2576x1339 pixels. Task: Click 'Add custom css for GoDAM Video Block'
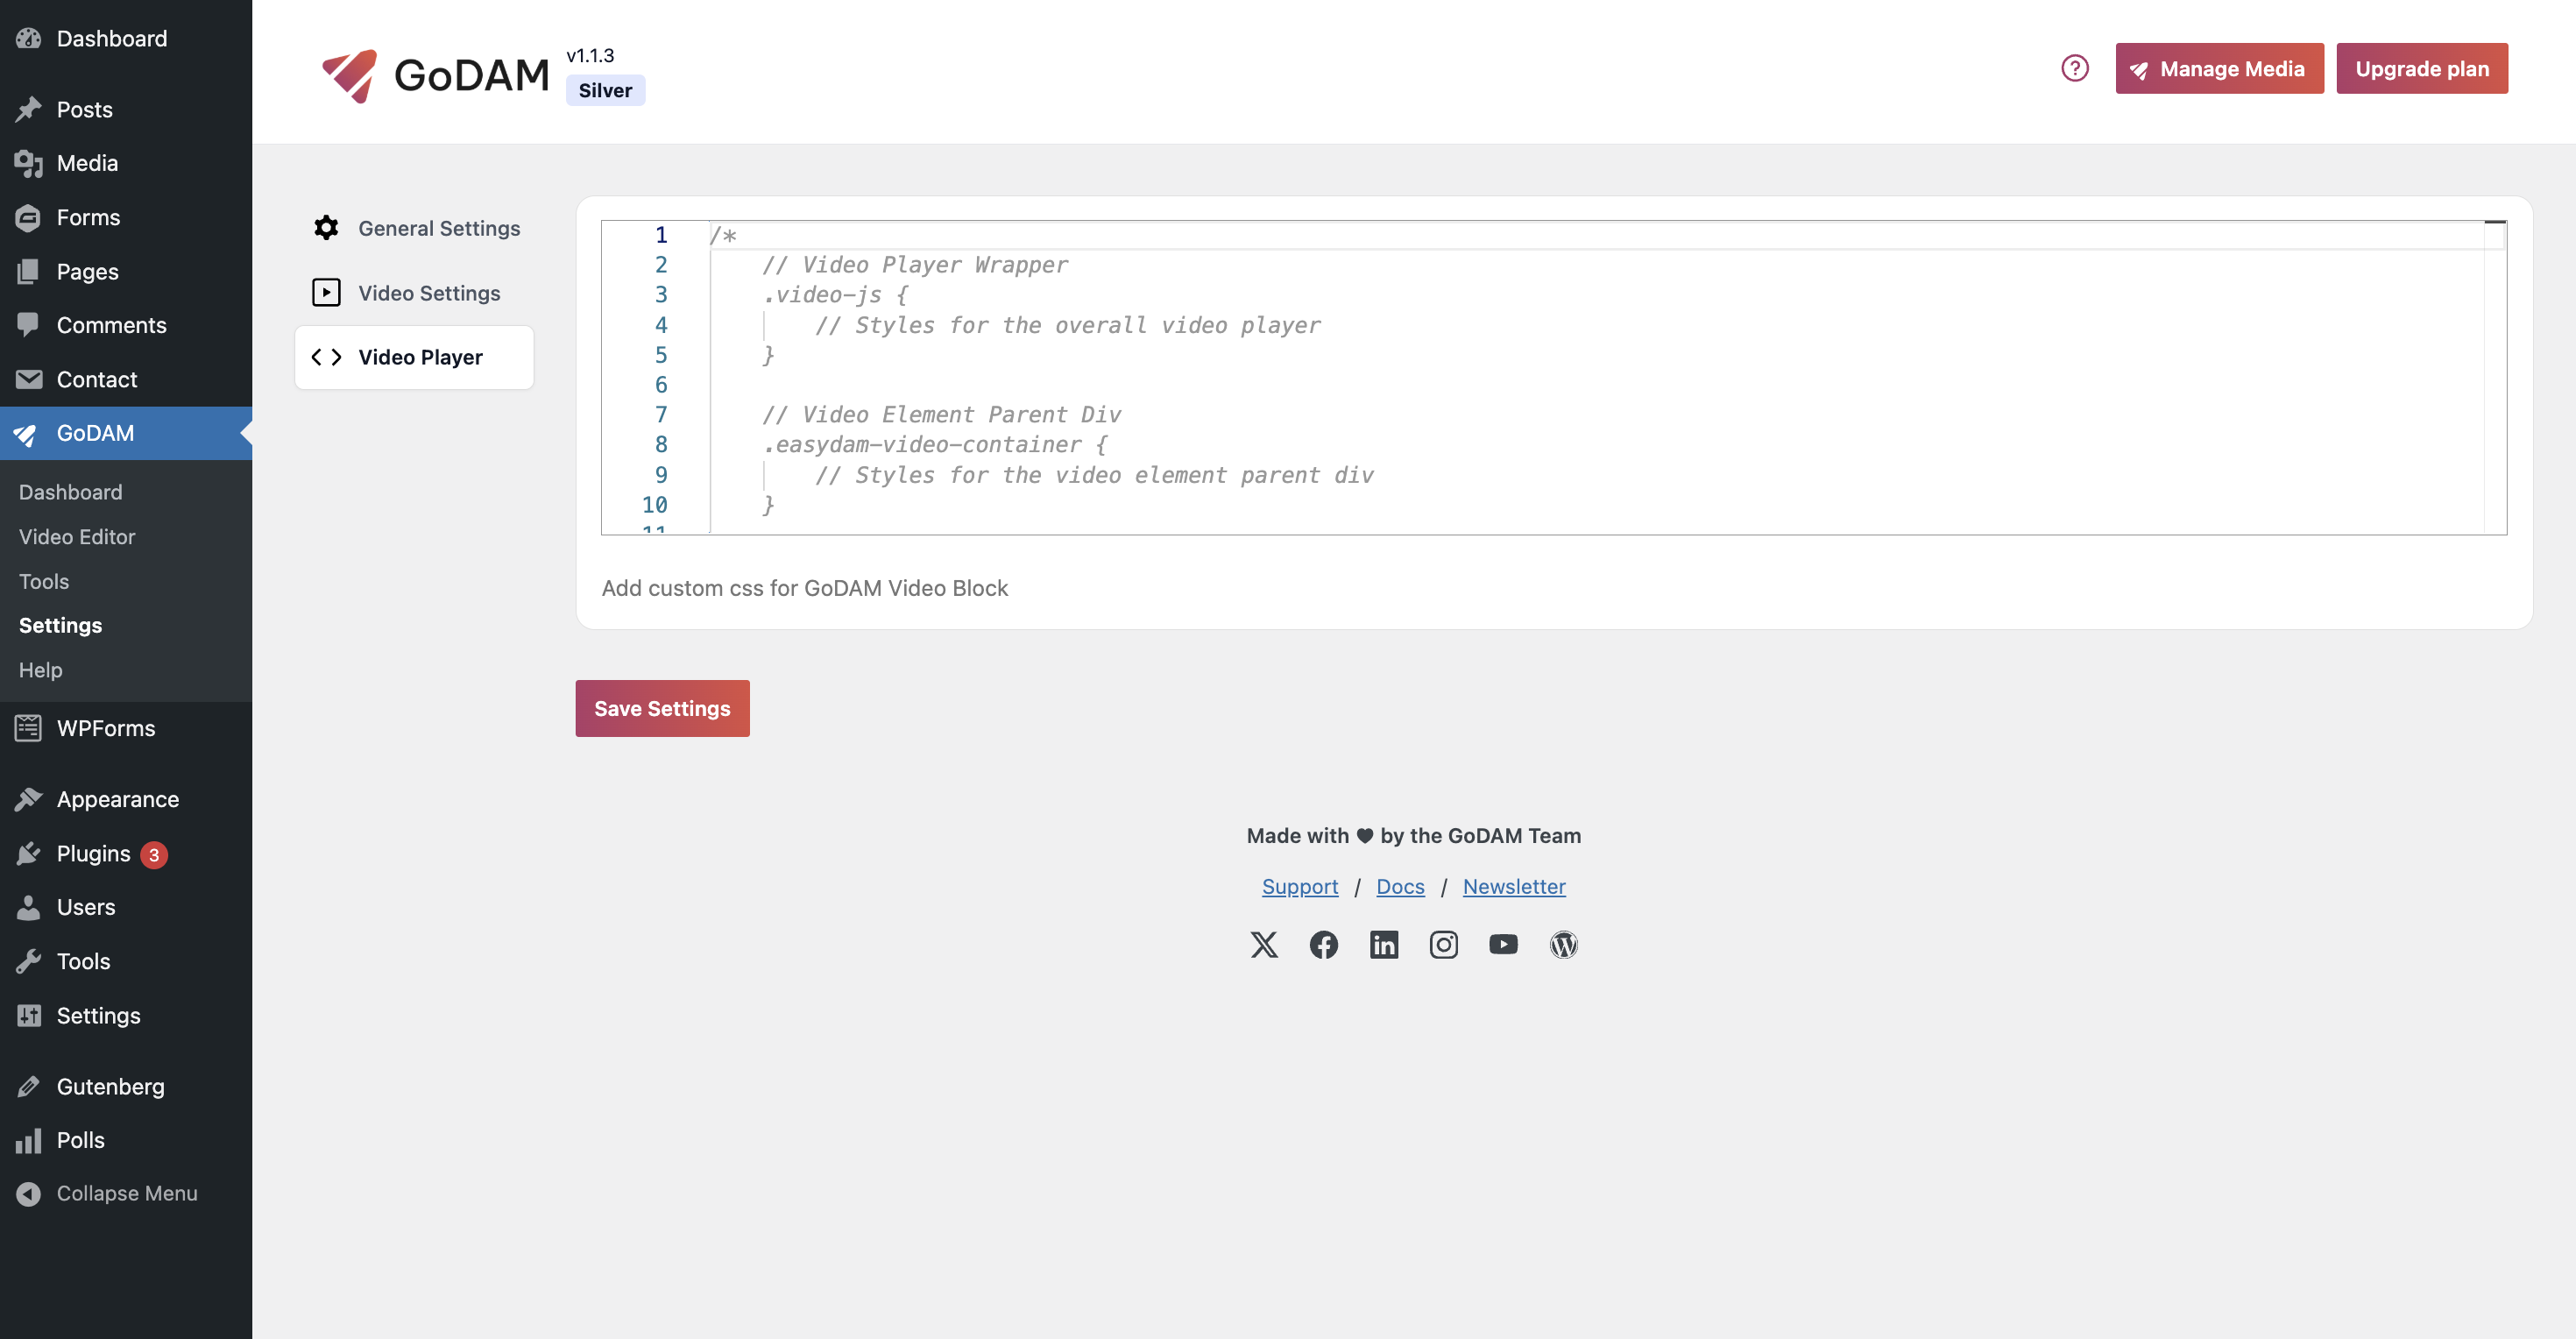coord(804,588)
